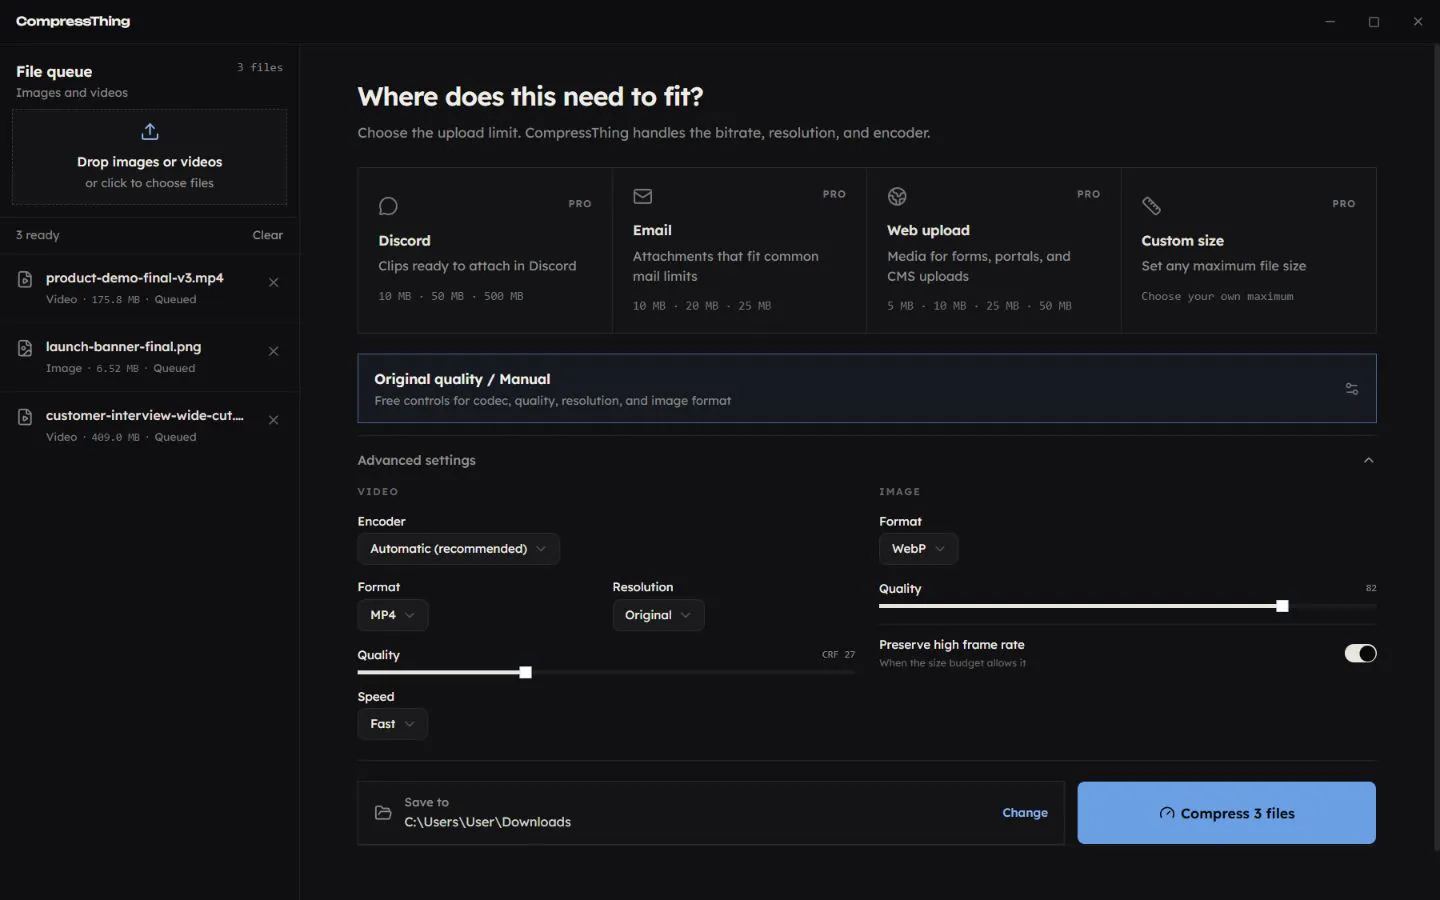
Task: Select the launch-banner-final.png file name
Action: [x=123, y=347]
